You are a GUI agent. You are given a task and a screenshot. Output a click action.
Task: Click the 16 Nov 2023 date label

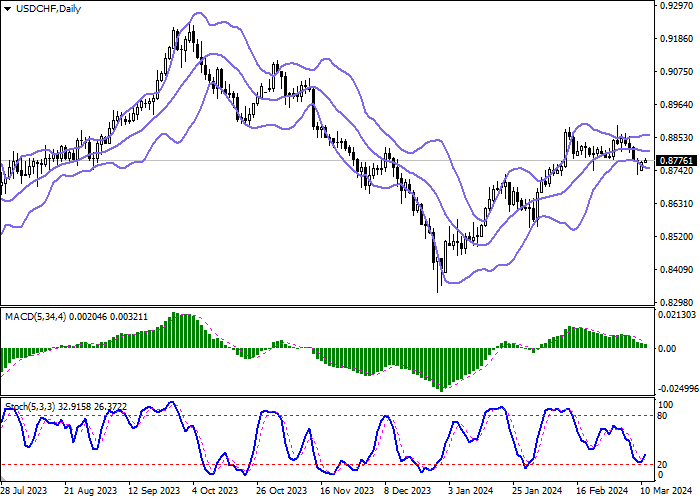(x=347, y=491)
